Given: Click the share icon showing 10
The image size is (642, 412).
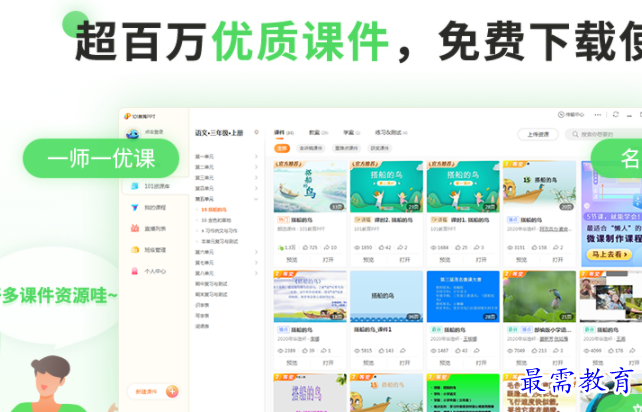Looking at the screenshot, I should [x=327, y=247].
